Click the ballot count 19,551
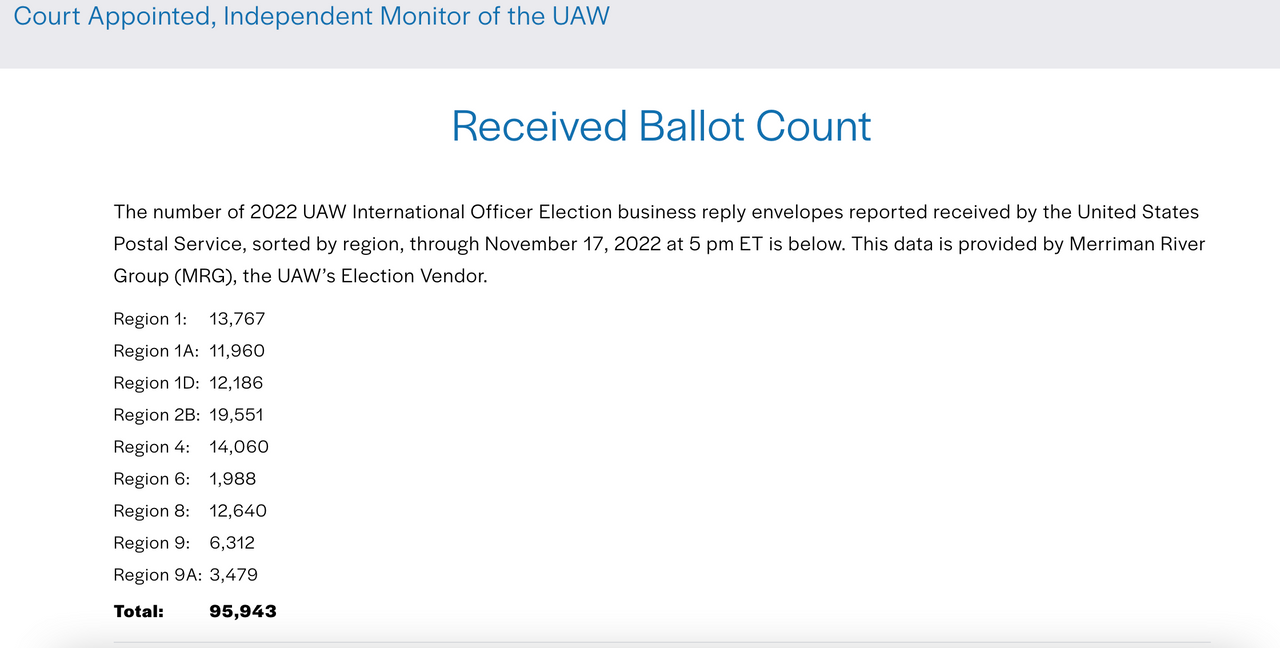Viewport: 1280px width, 648px height. (236, 415)
